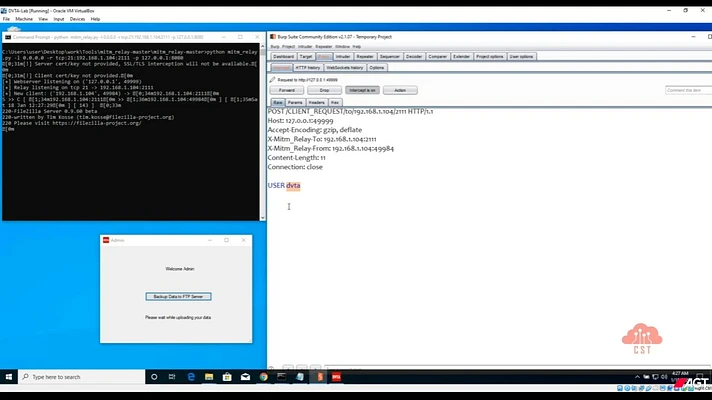
Task: Open Microsoft Store from the taskbar
Action: [x=227, y=377]
